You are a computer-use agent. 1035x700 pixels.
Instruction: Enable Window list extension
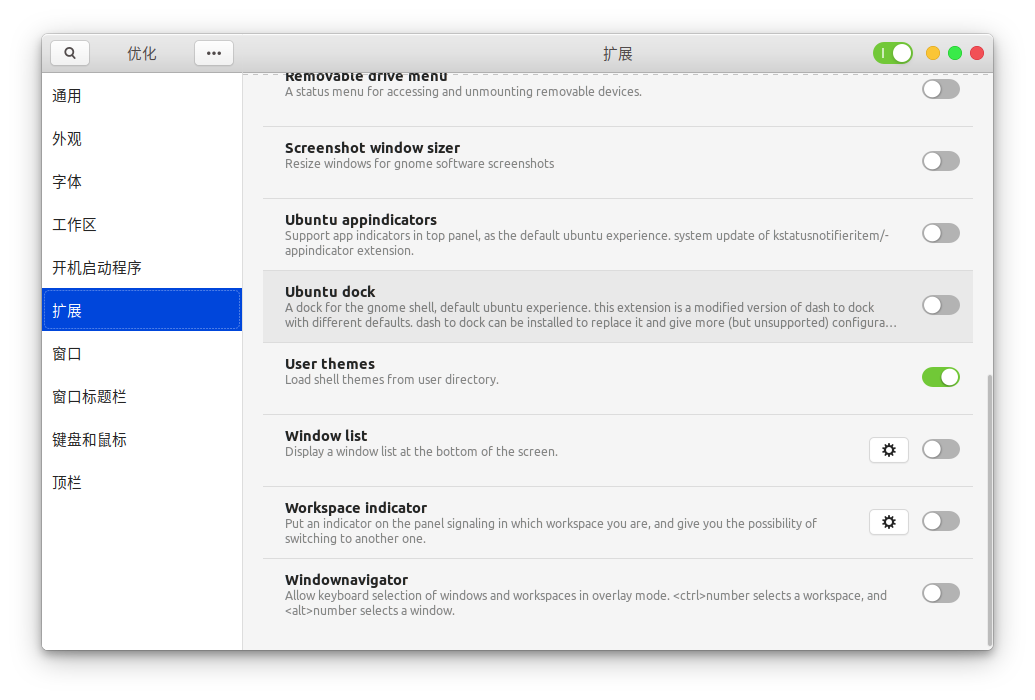[941, 449]
